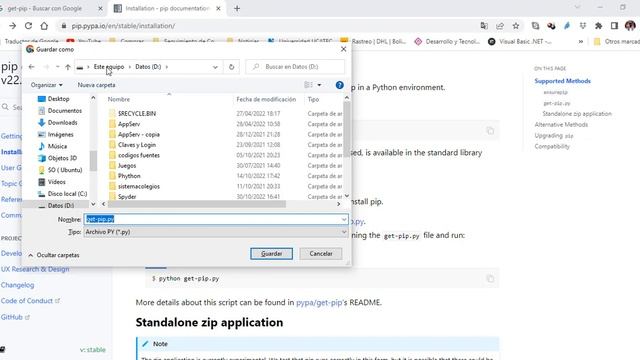This screenshot has width=640, height=360.
Task: Copy the python get-pip.py command
Action: point(490,279)
